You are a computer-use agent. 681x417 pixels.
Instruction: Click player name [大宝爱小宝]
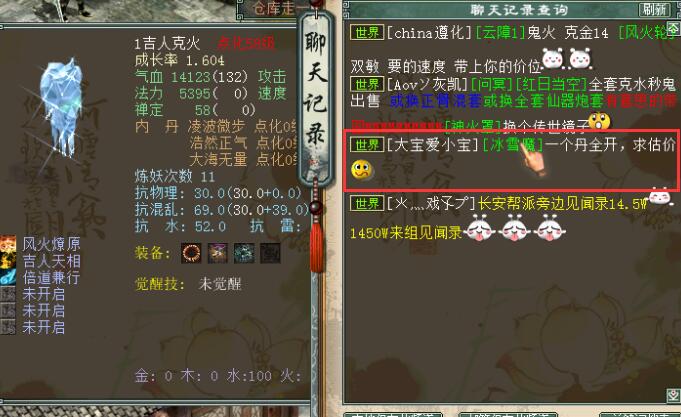coord(433,145)
